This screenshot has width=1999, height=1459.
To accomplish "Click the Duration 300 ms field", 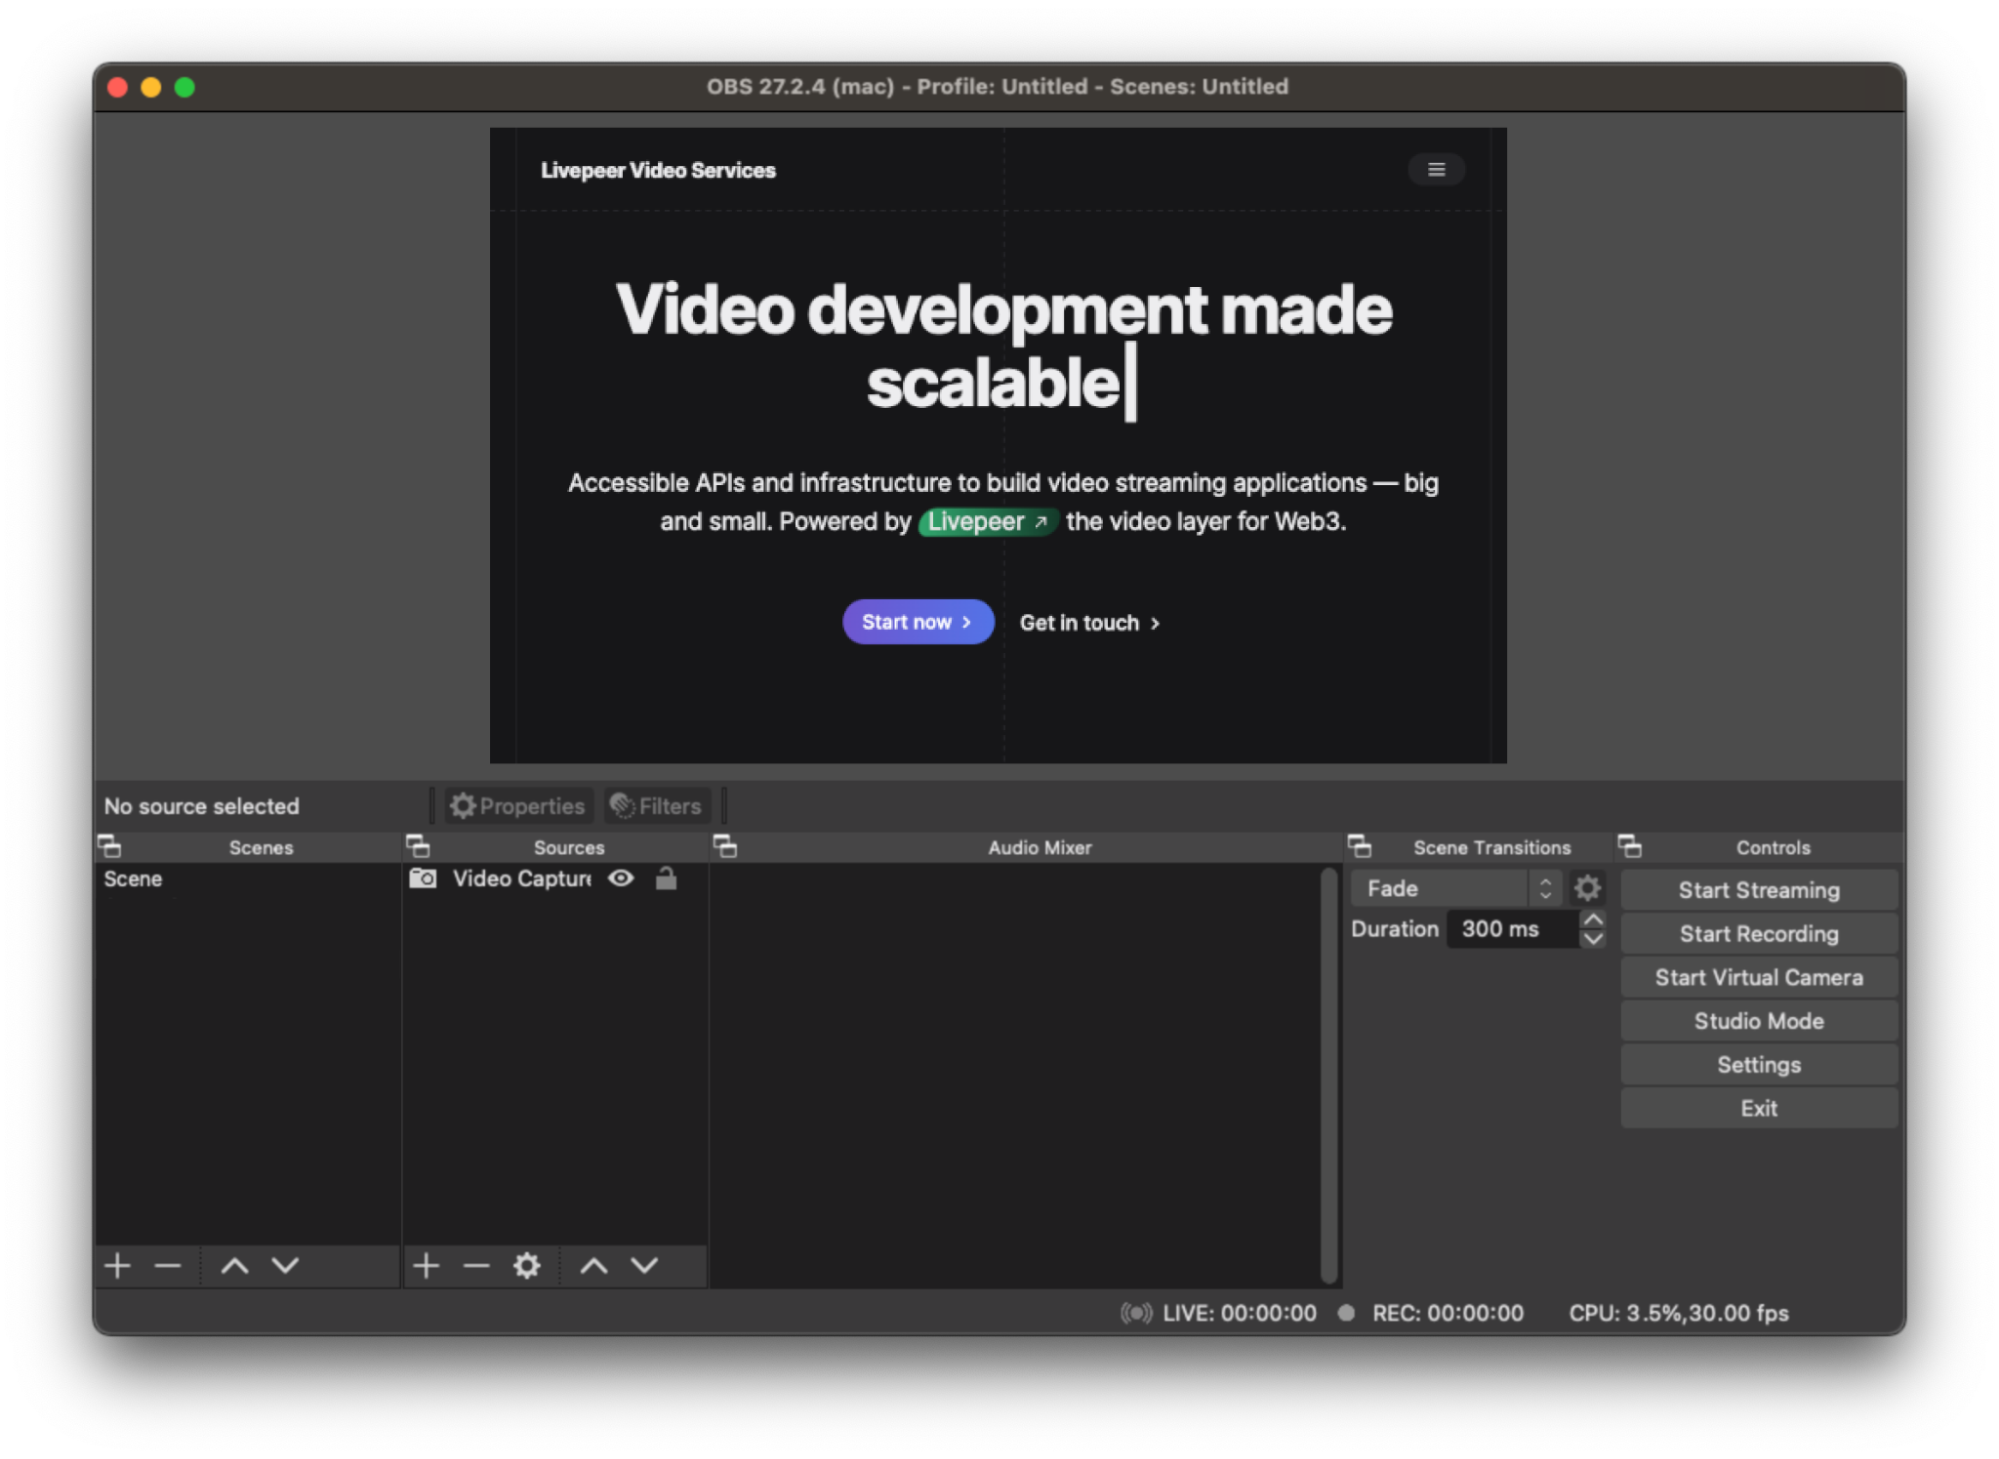I will tap(1511, 929).
